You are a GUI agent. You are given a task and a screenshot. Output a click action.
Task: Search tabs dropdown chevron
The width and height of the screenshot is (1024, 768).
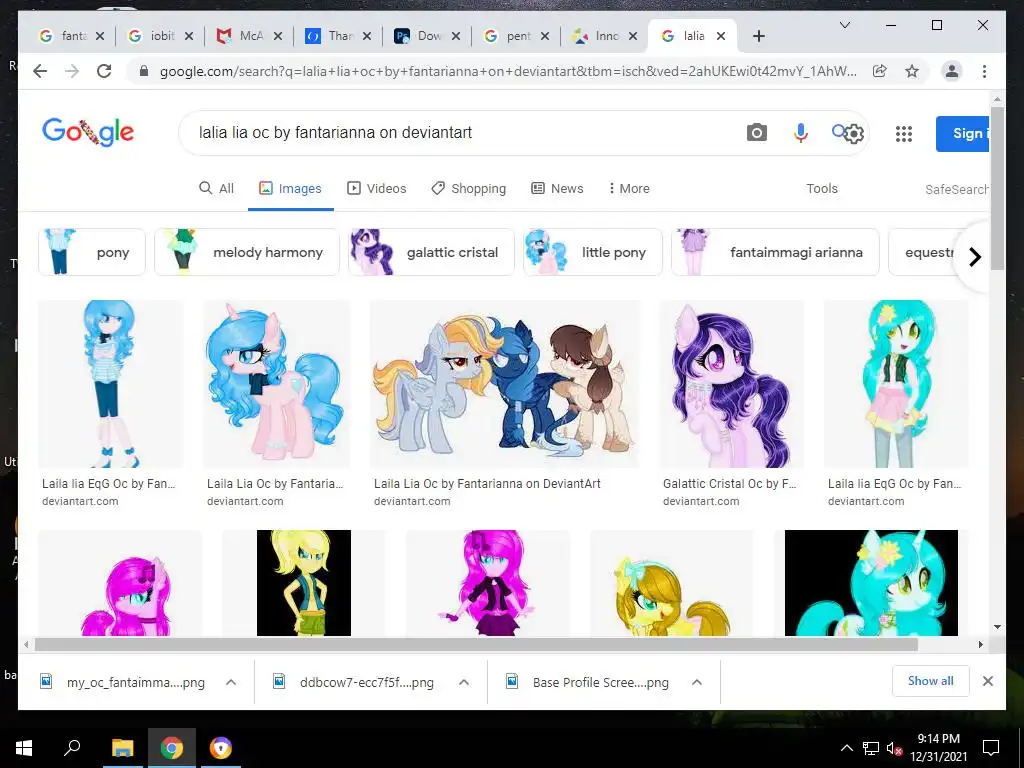point(844,25)
